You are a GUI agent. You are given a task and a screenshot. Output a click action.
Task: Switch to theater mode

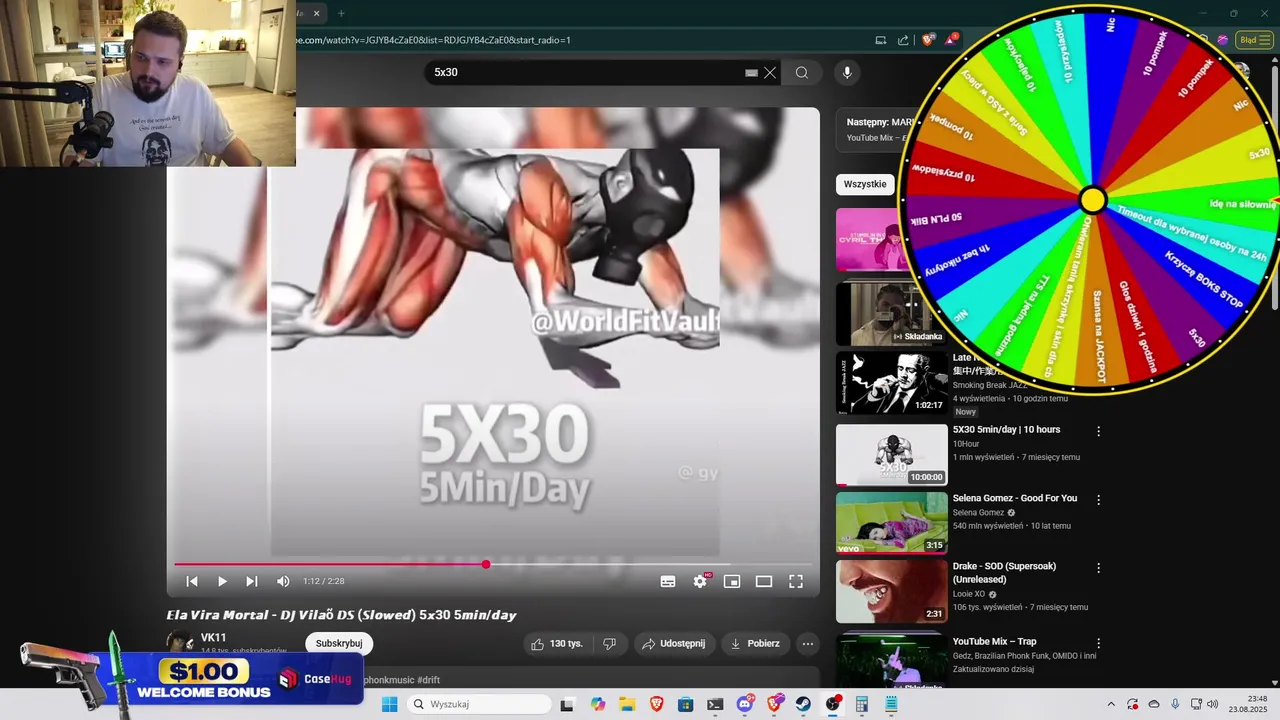tap(764, 581)
